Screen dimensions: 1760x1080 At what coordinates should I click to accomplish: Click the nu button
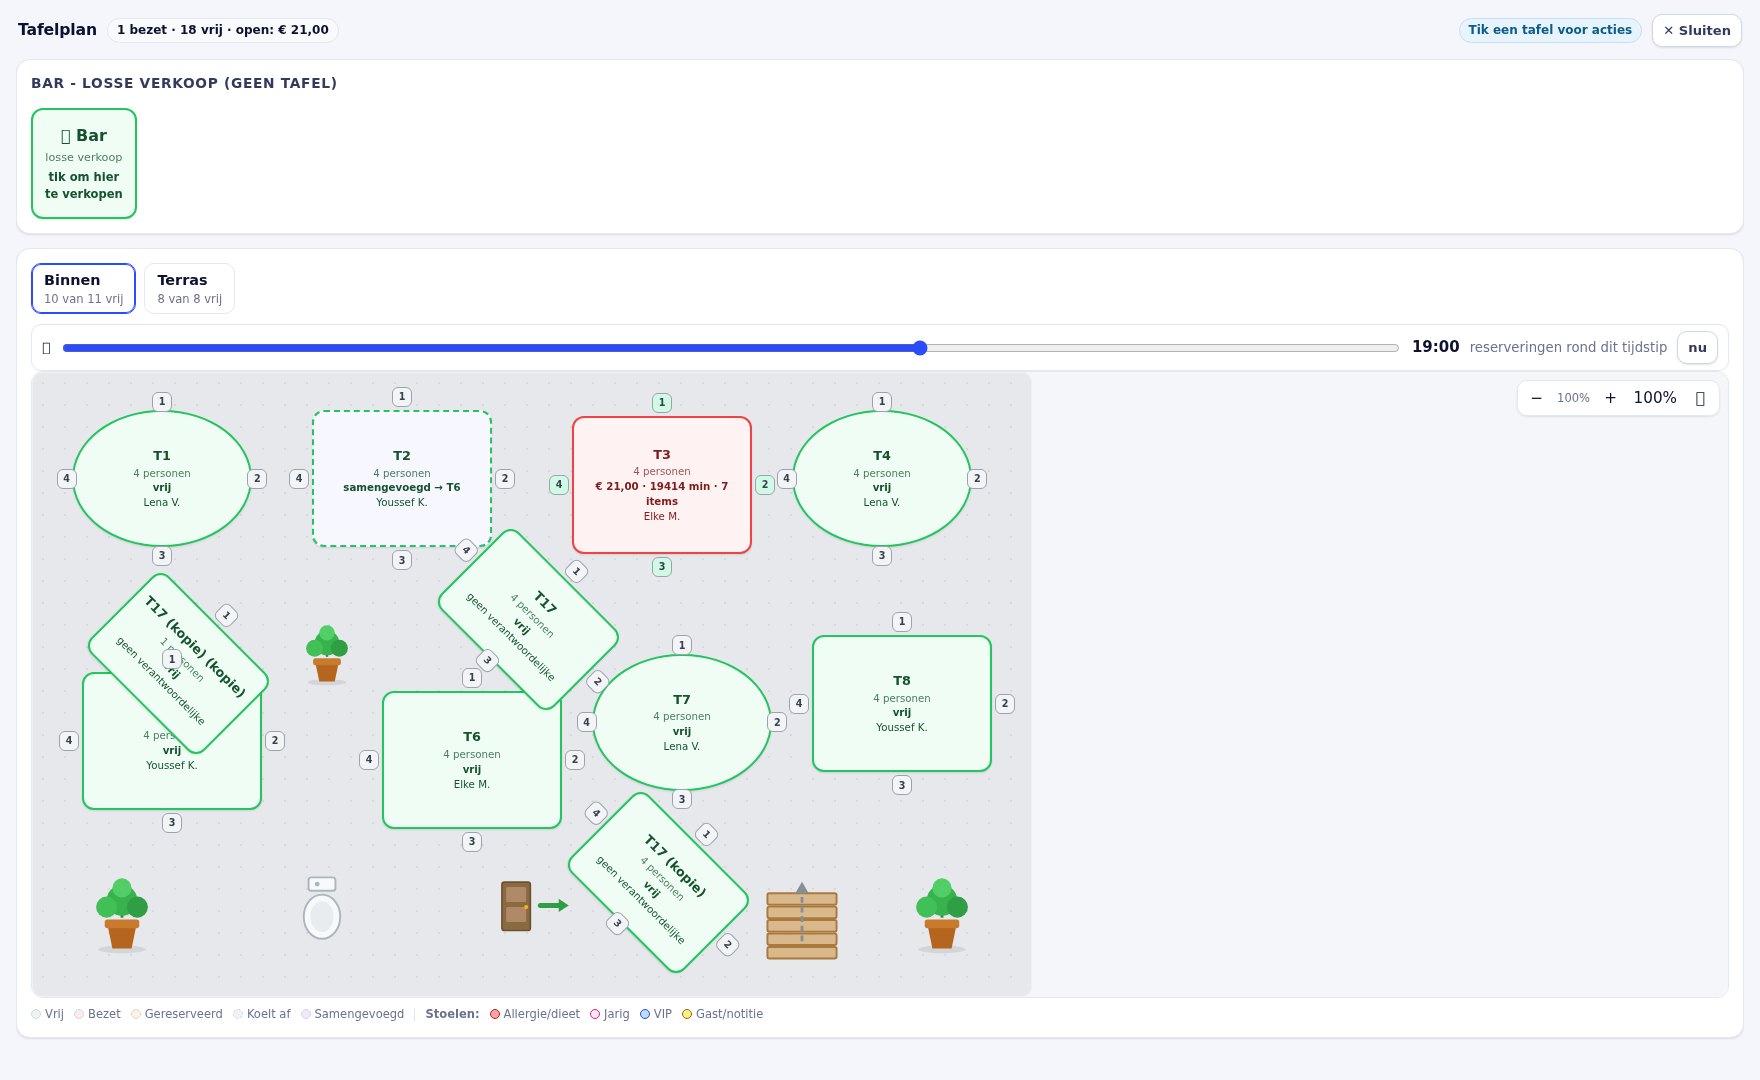point(1697,348)
